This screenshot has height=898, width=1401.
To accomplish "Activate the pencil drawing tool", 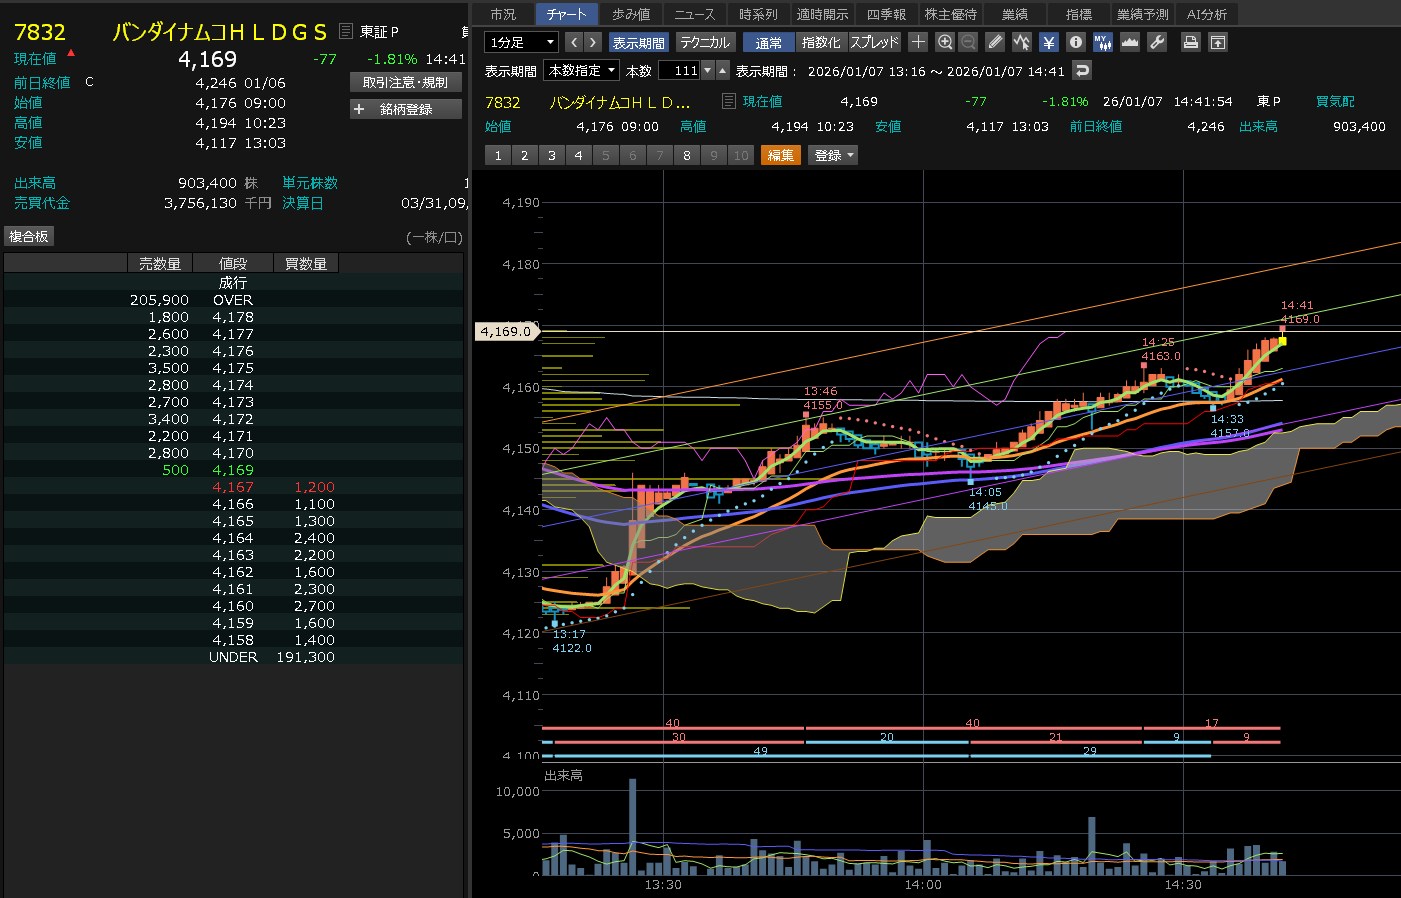I will tap(994, 42).
